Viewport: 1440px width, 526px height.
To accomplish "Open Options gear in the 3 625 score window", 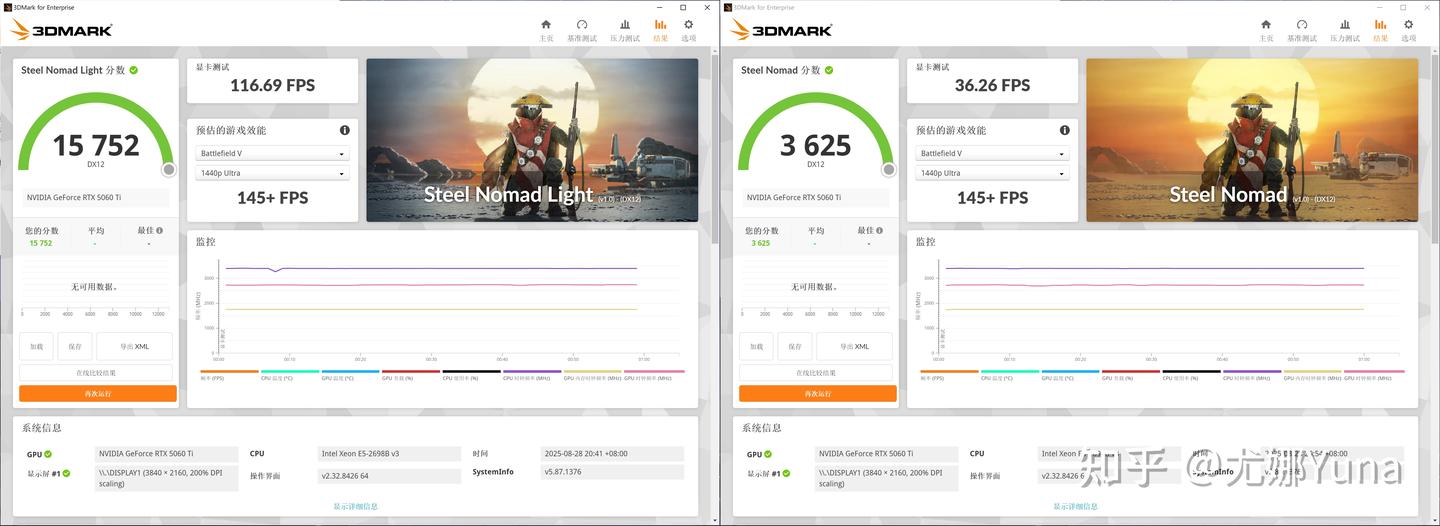I will 1408,30.
